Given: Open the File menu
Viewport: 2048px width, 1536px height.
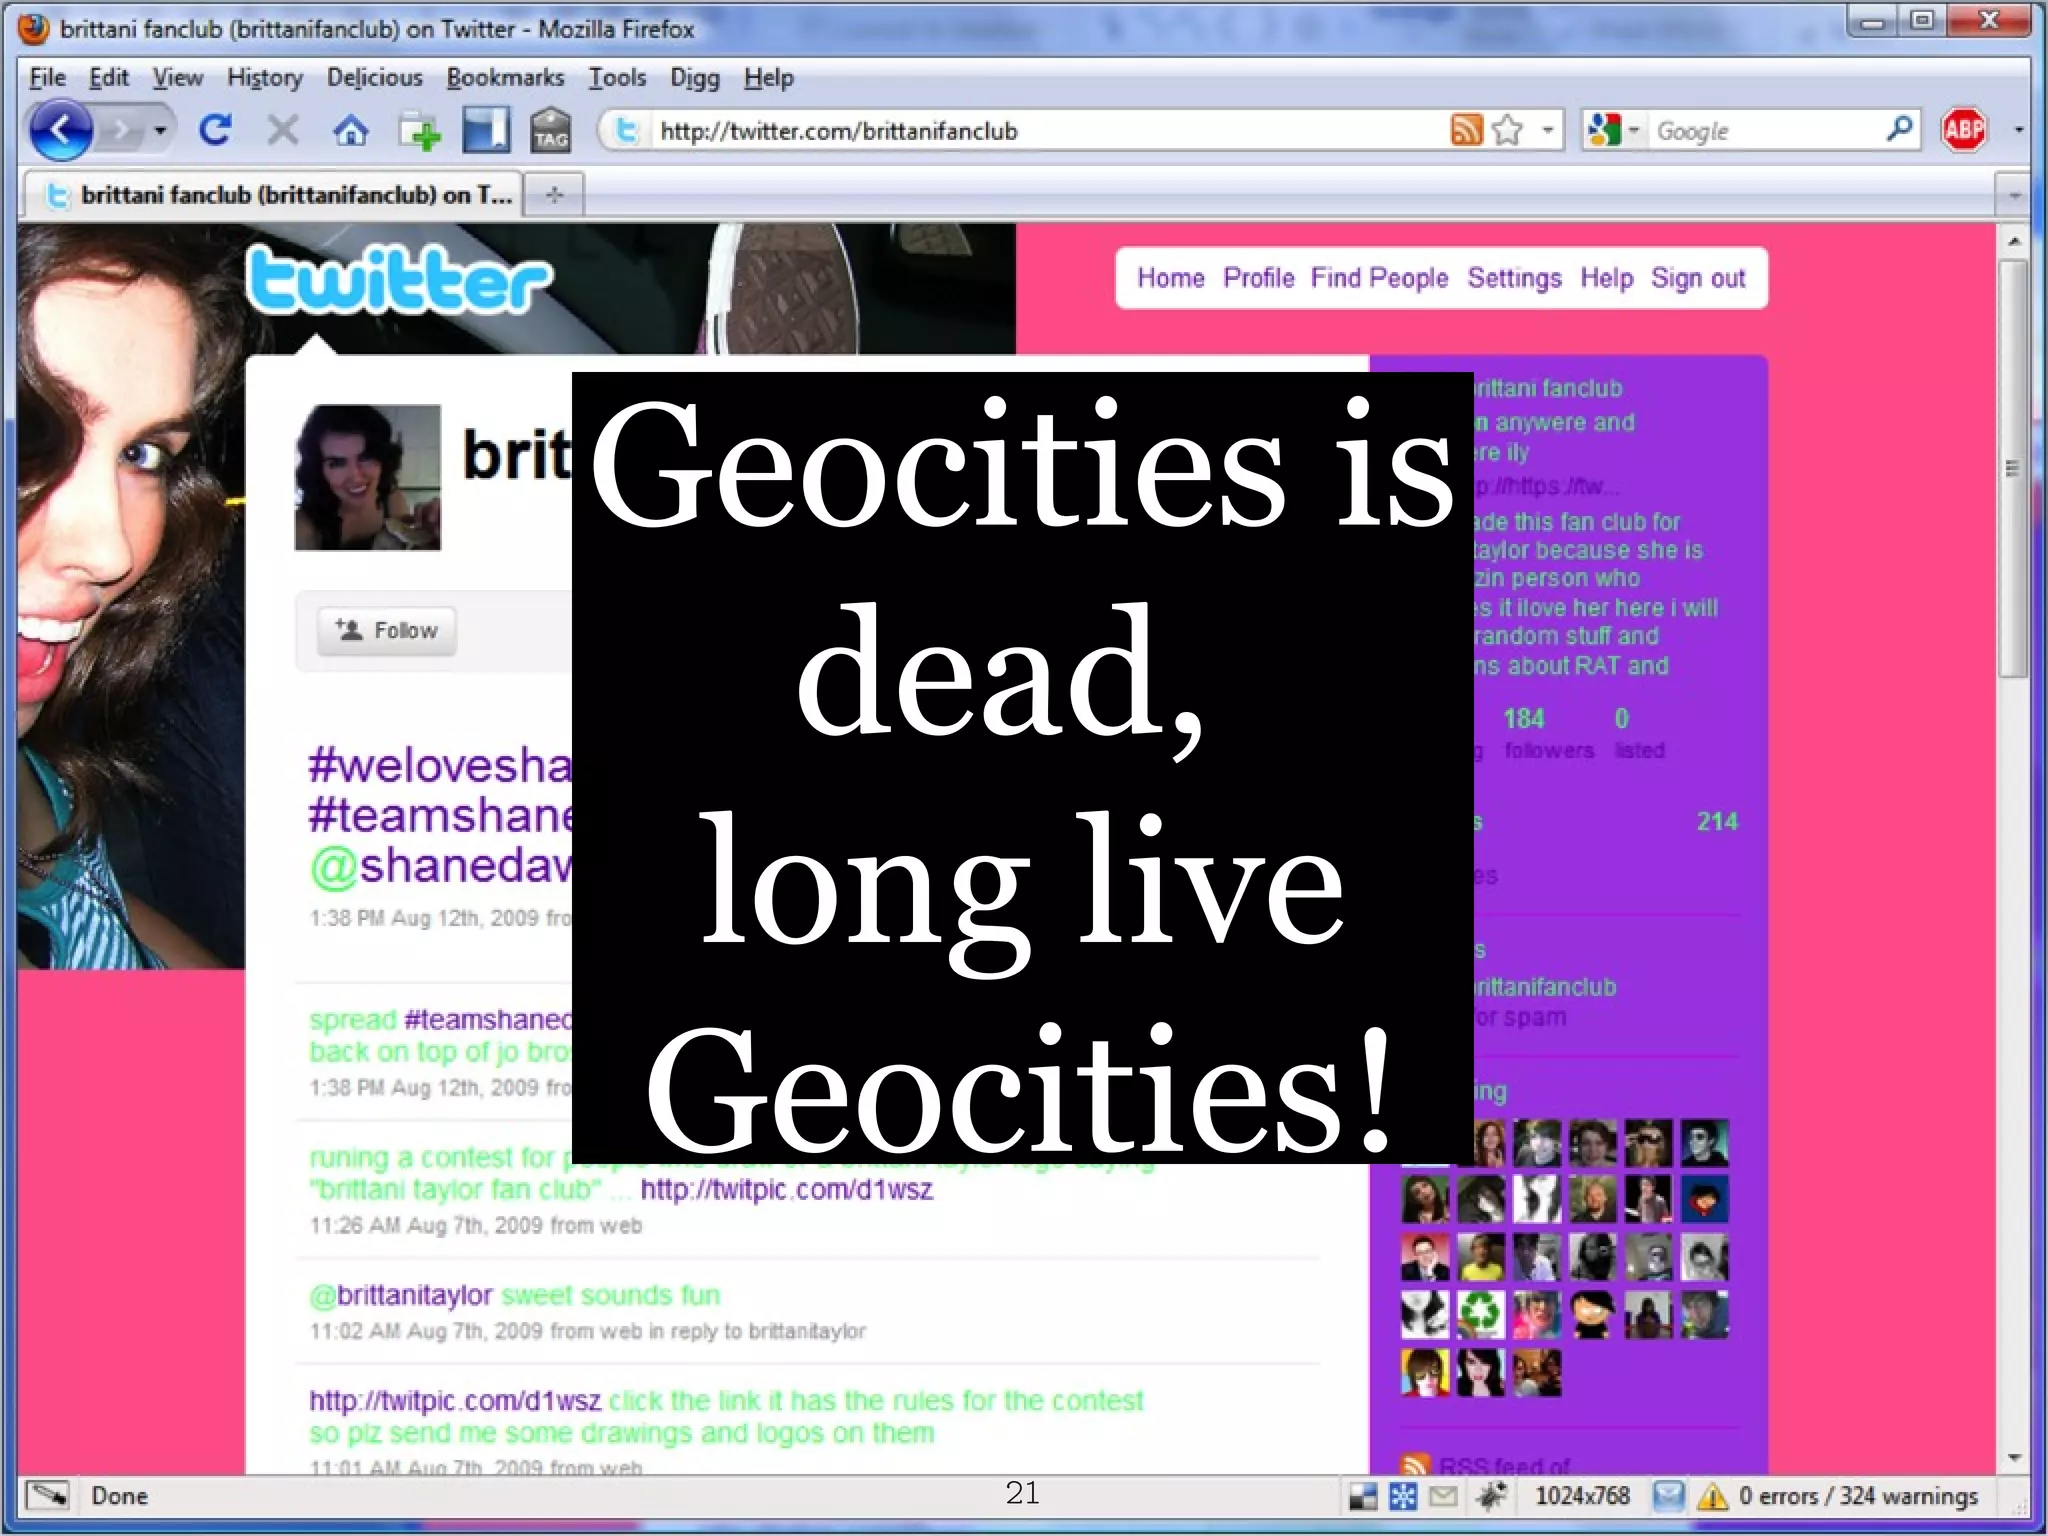Looking at the screenshot, I should (47, 77).
